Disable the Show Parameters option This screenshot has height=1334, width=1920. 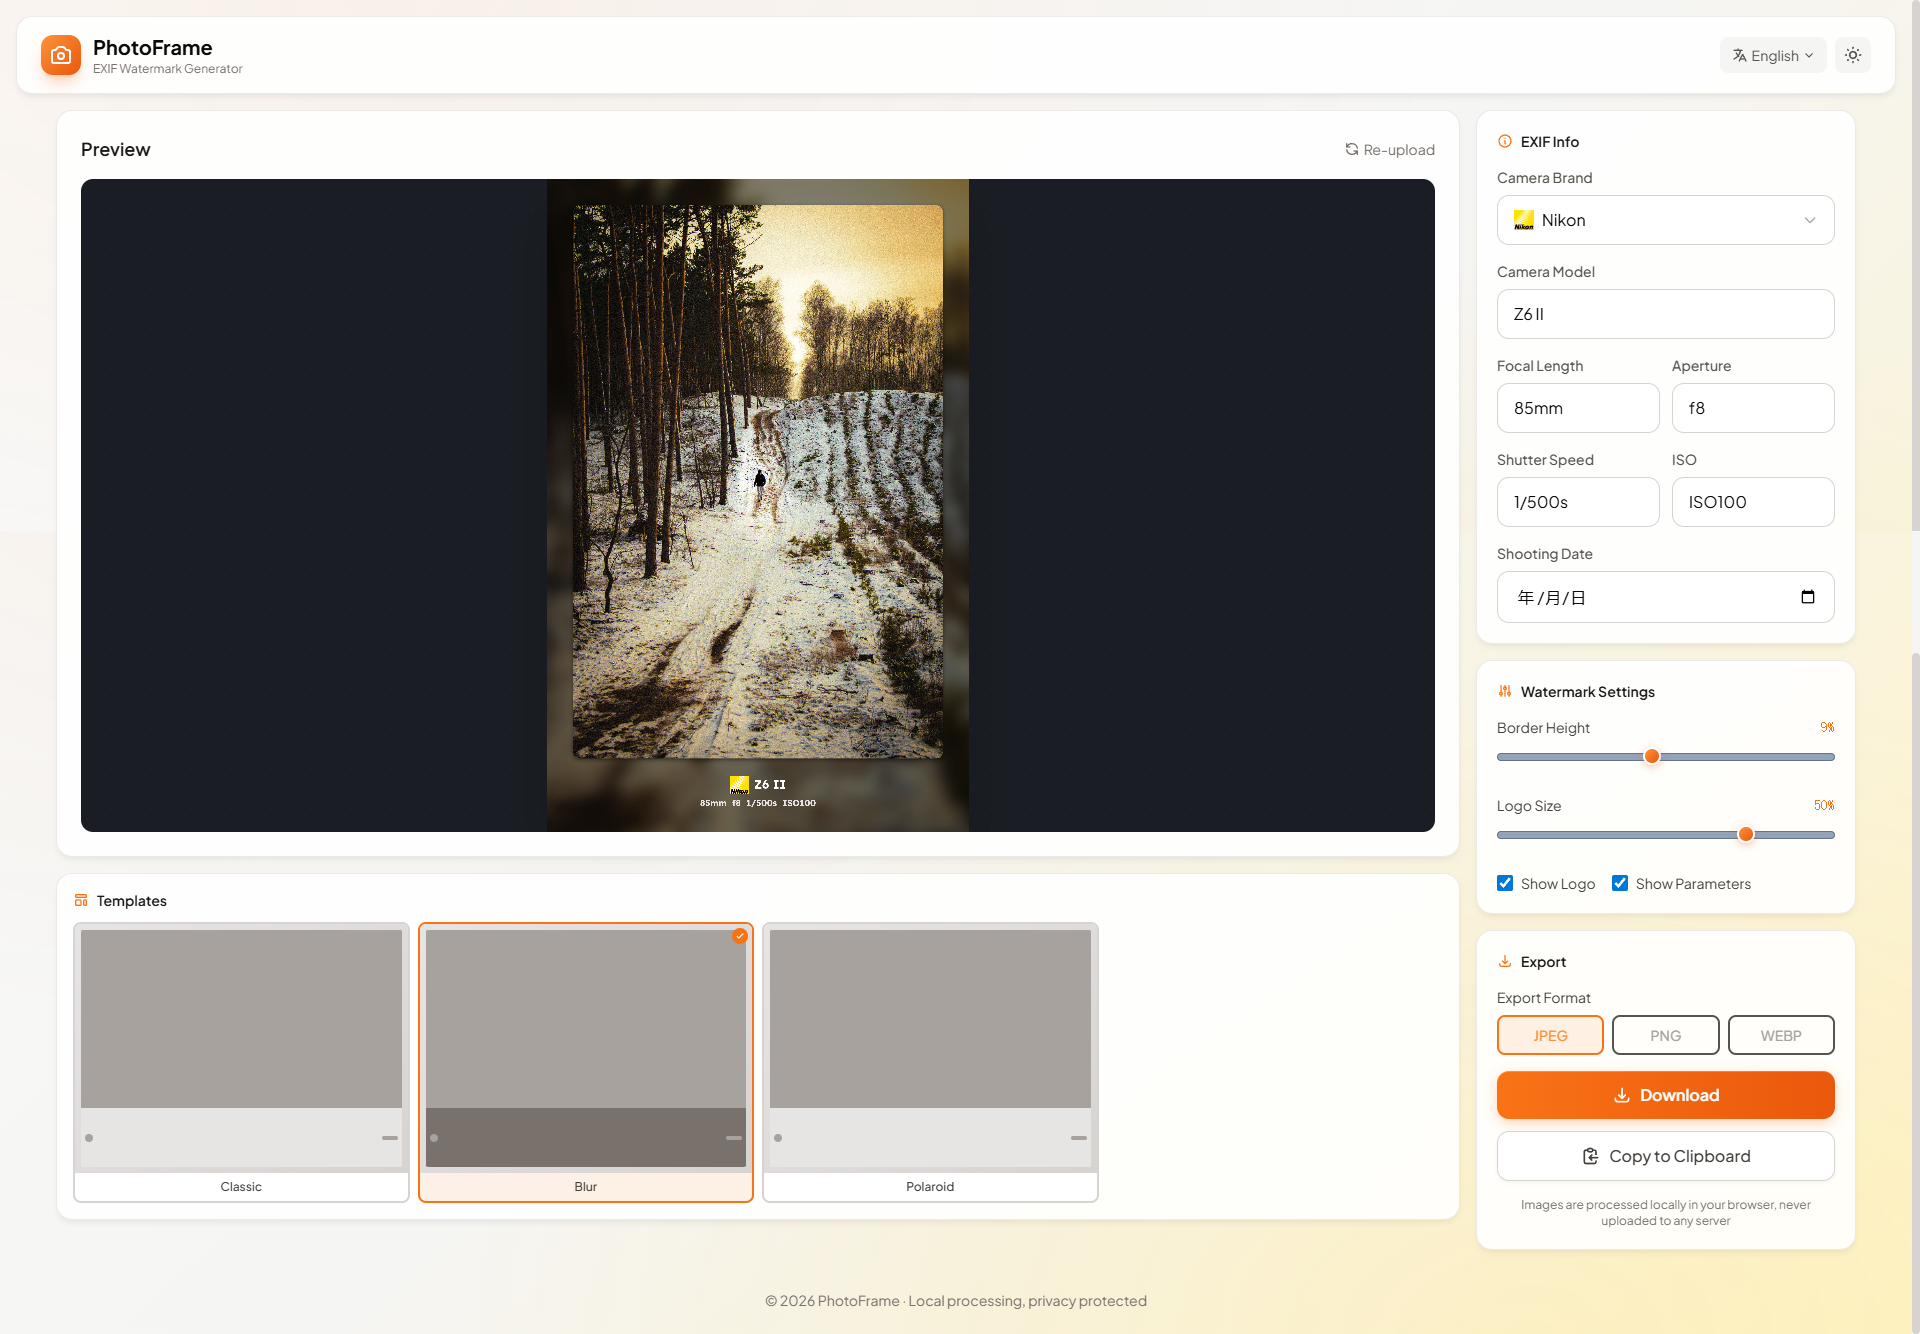pyautogui.click(x=1621, y=883)
